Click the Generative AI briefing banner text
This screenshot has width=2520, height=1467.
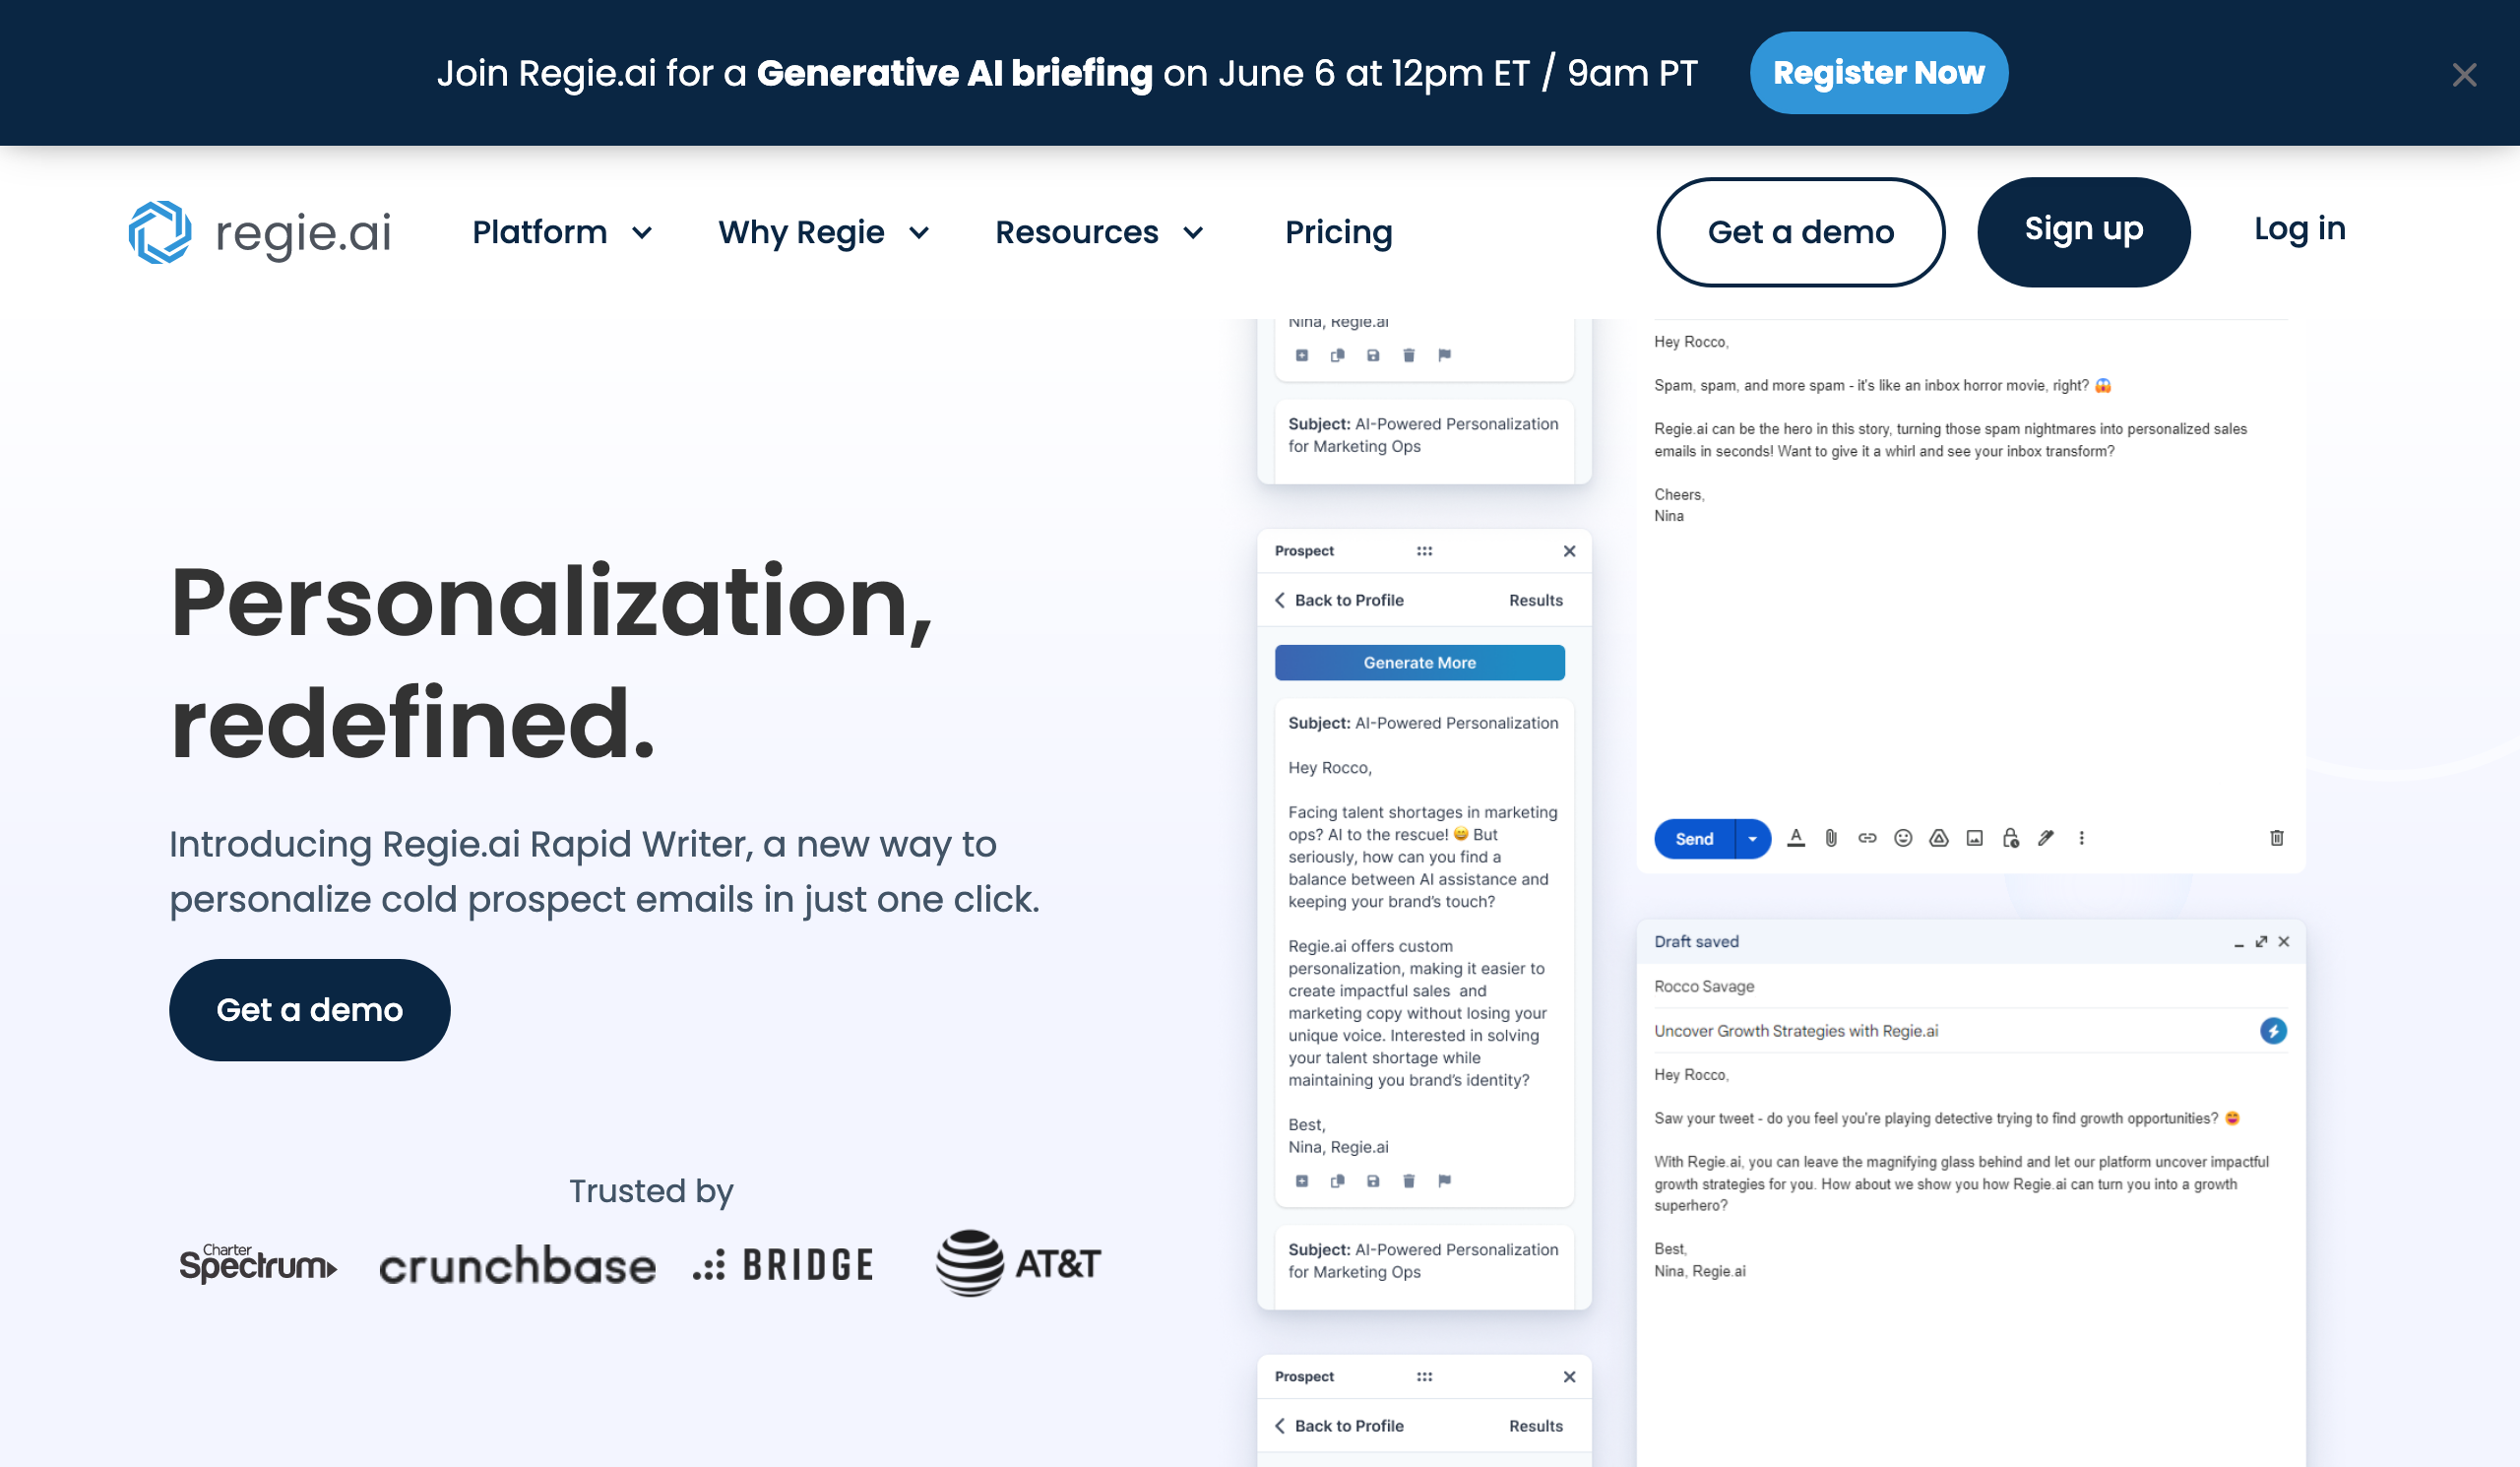click(1066, 73)
